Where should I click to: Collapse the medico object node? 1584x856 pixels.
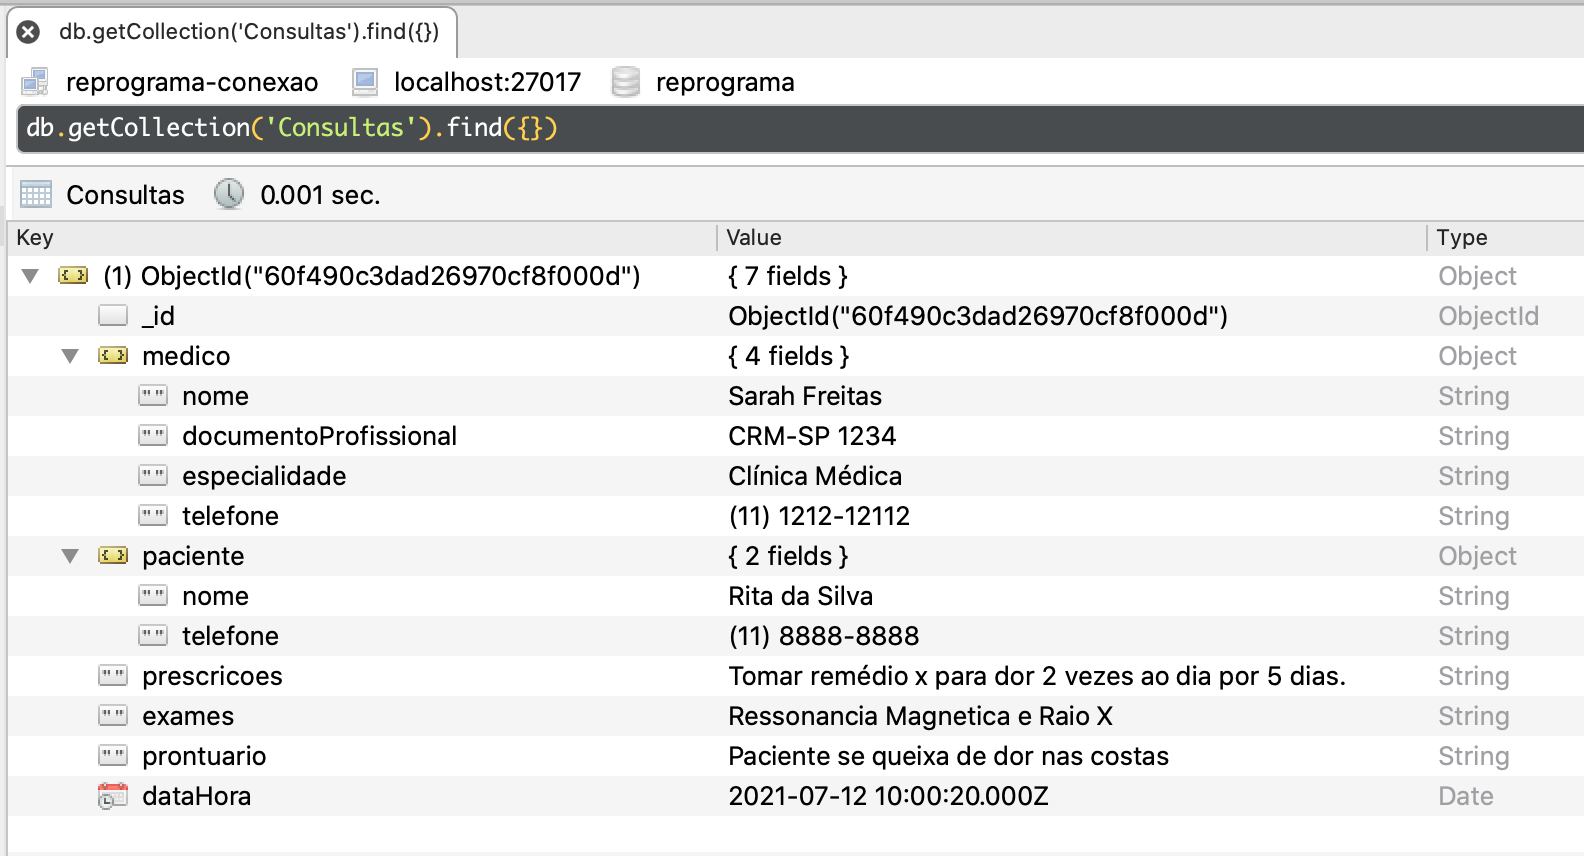tap(70, 356)
